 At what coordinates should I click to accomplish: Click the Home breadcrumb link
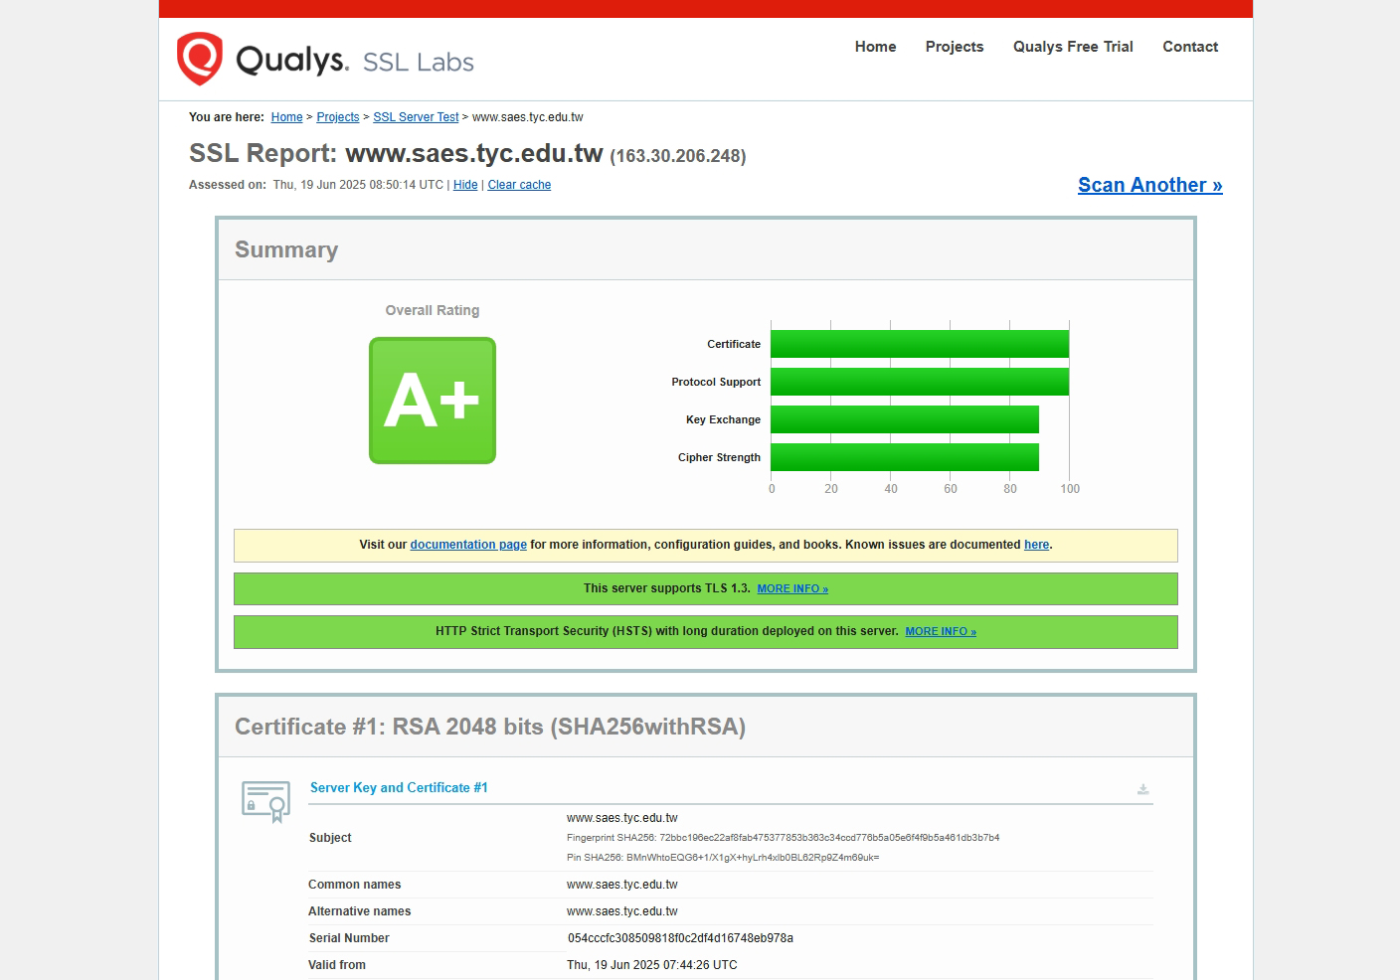286,117
